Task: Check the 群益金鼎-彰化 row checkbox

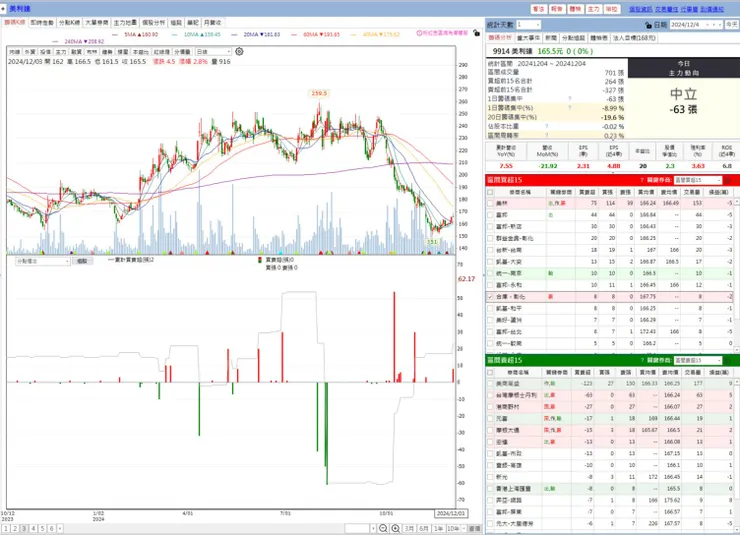Action: [490, 238]
